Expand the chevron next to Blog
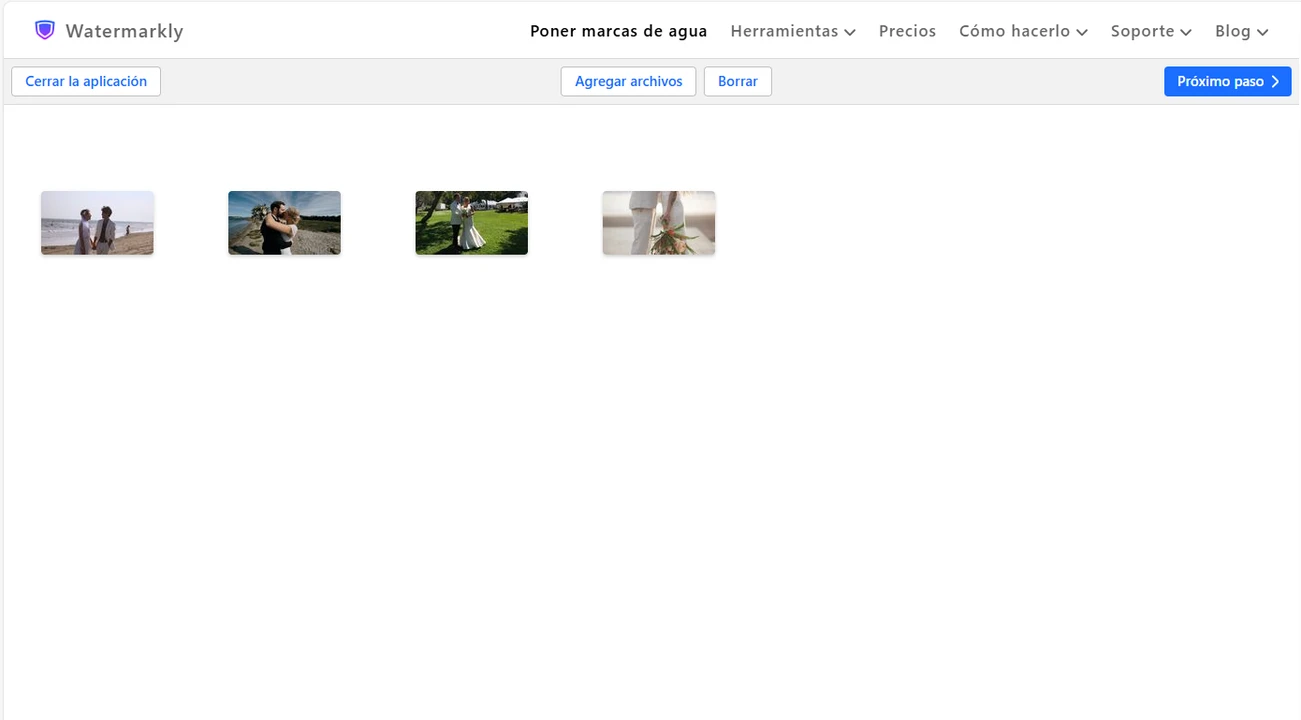Screen dimensions: 1301x720 point(1263,32)
